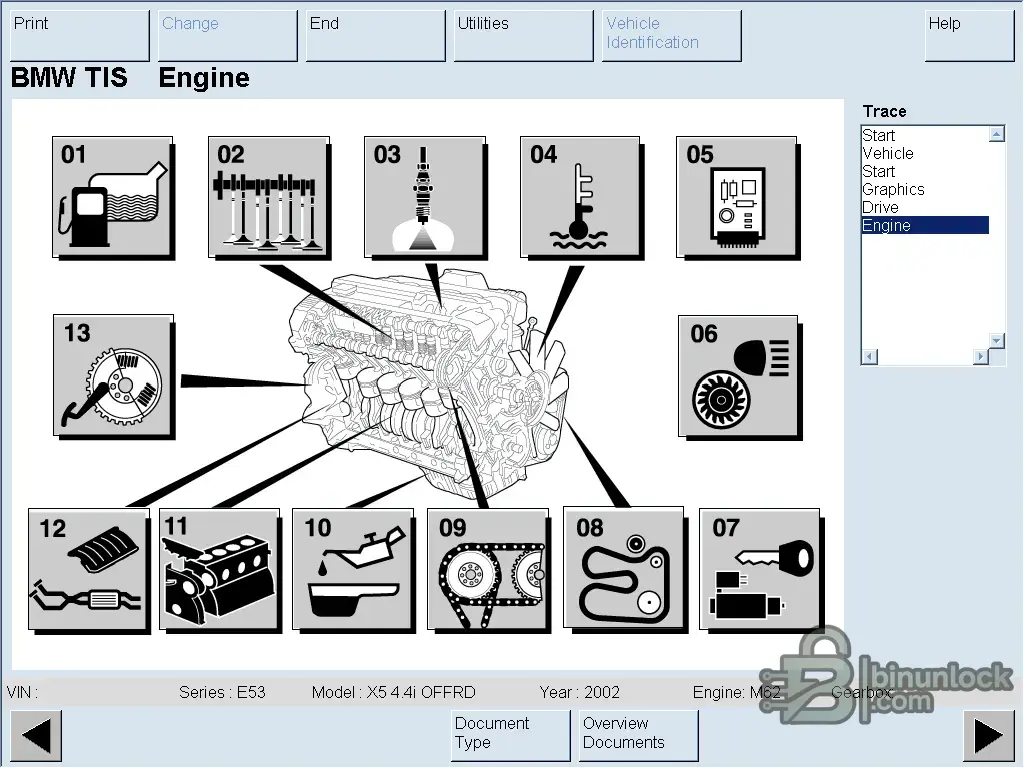Click the Print button
Viewport: 1024px width, 768px height.
pos(80,36)
